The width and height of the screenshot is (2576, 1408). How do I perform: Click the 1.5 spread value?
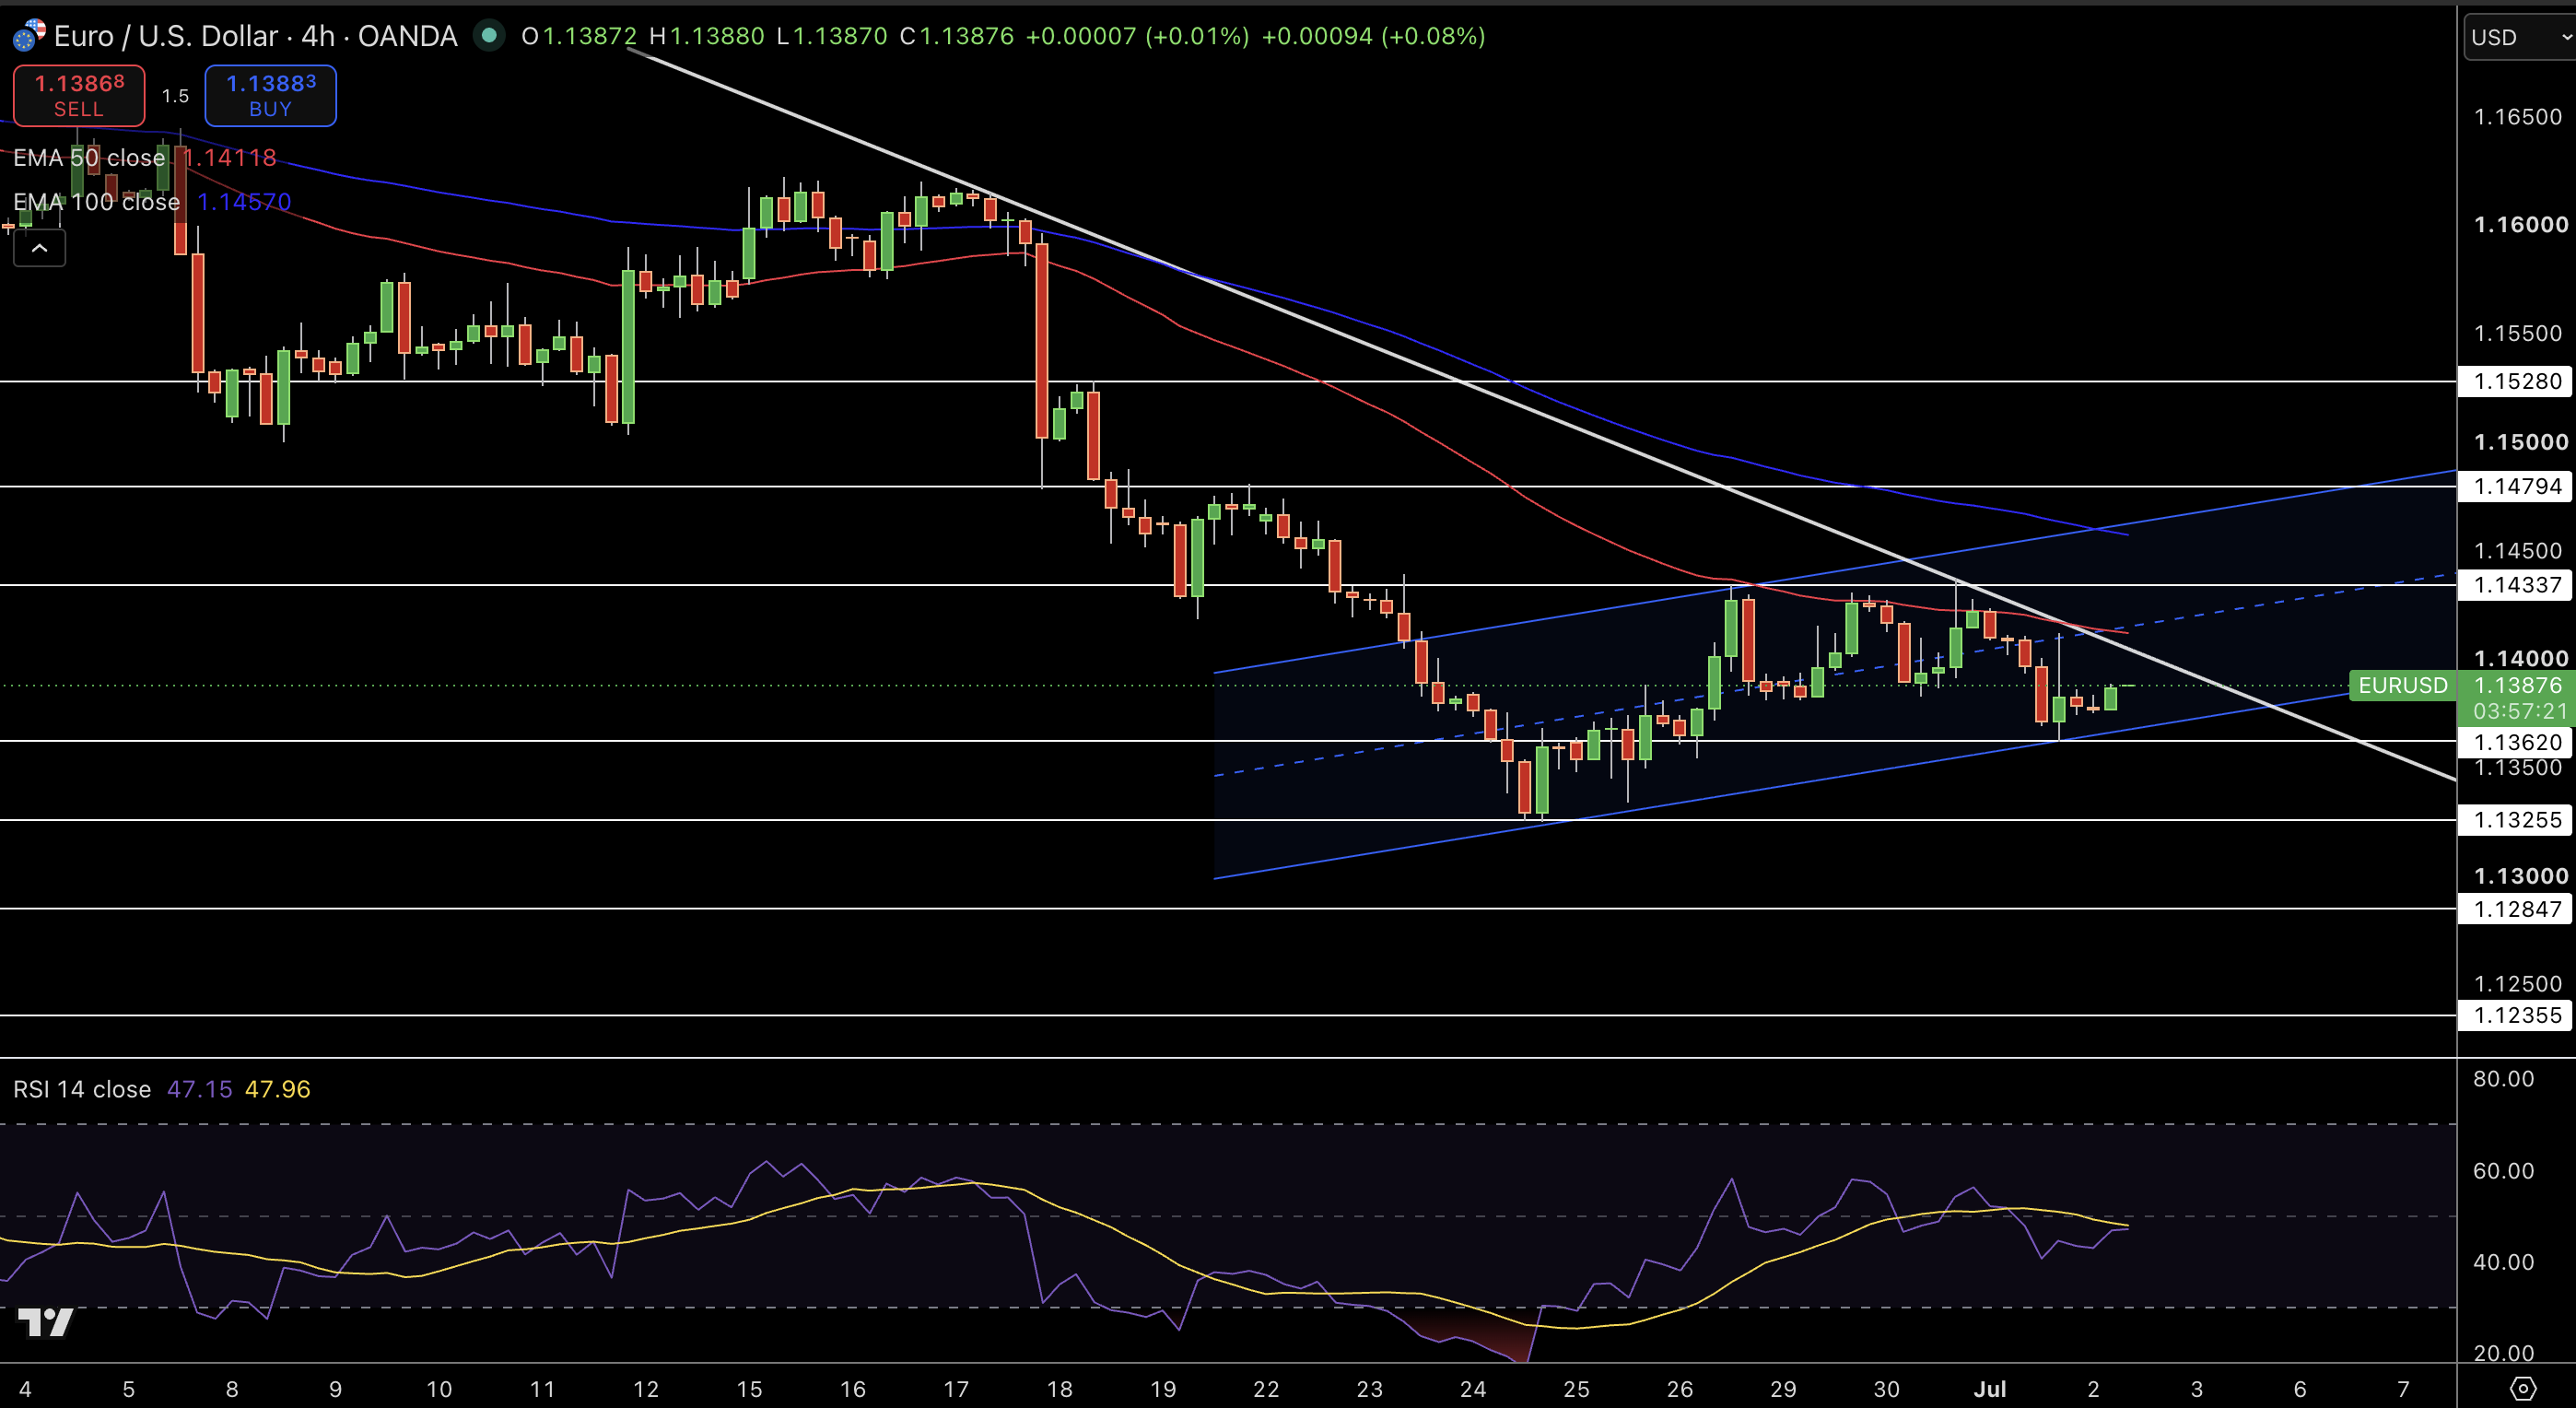click(x=175, y=96)
